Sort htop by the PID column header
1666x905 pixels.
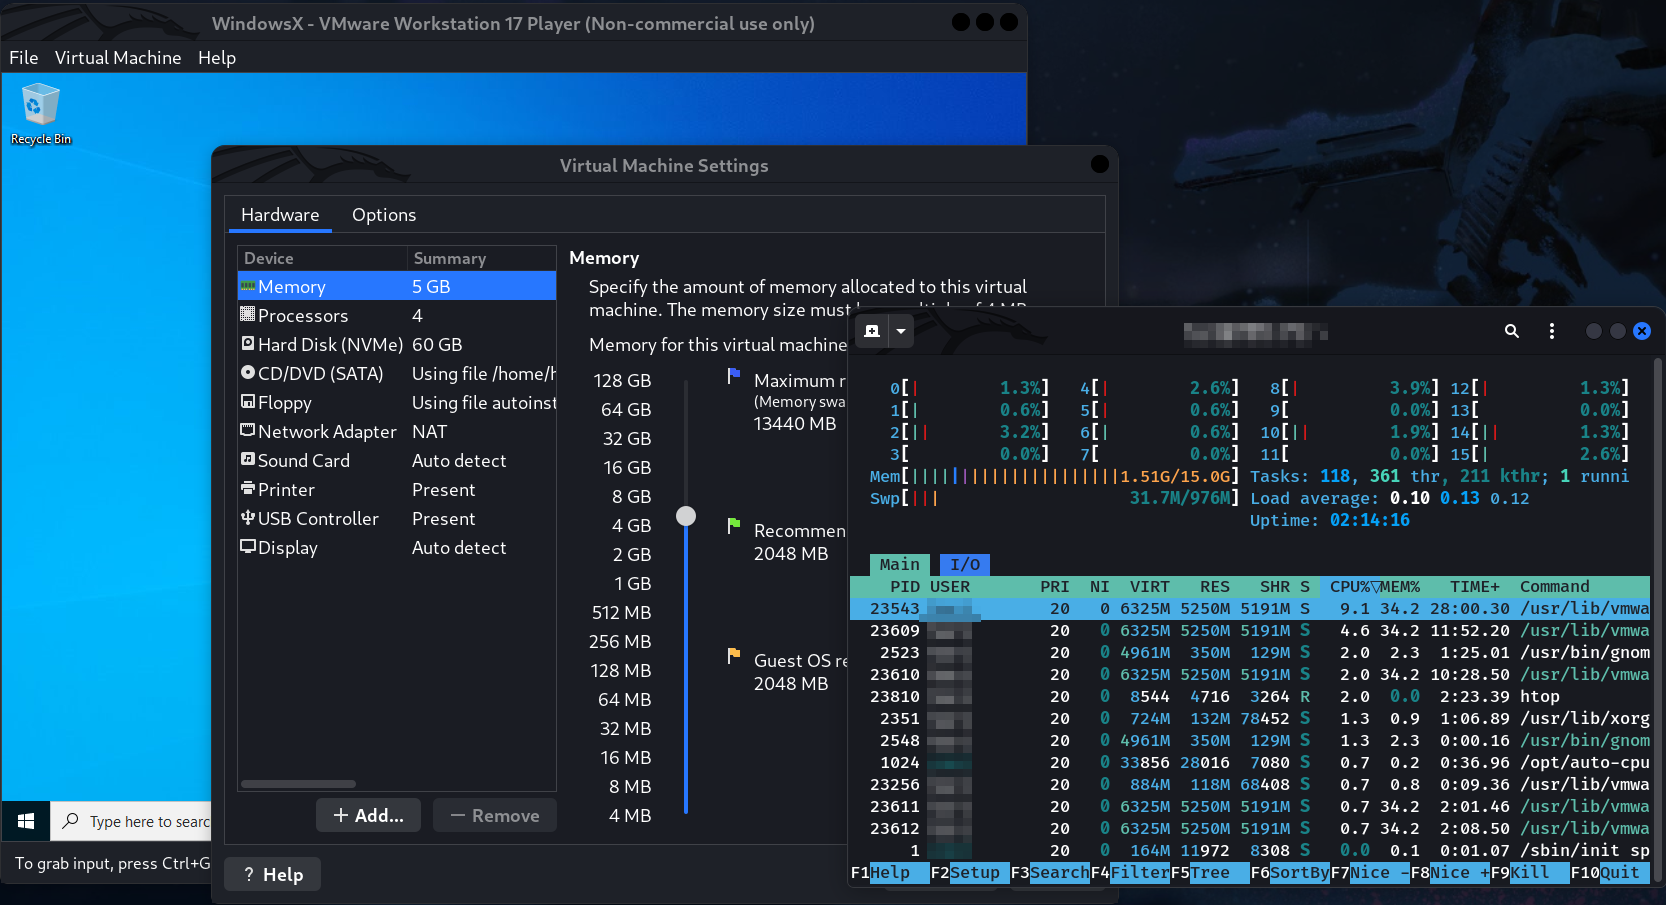(905, 586)
